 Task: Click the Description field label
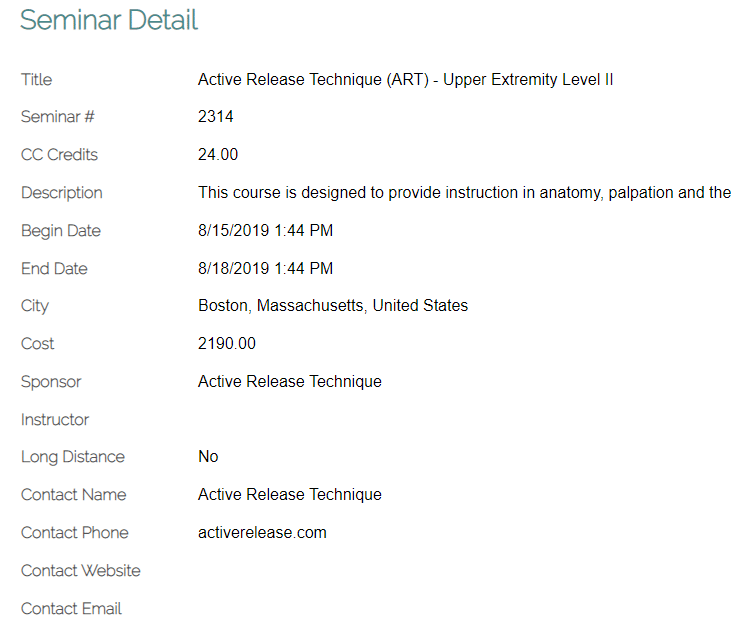62,193
